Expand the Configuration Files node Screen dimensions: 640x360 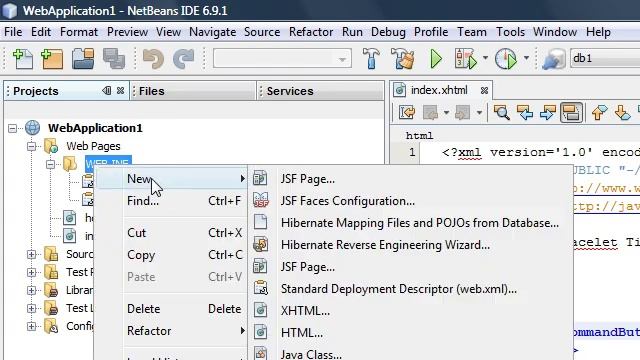click(31, 326)
